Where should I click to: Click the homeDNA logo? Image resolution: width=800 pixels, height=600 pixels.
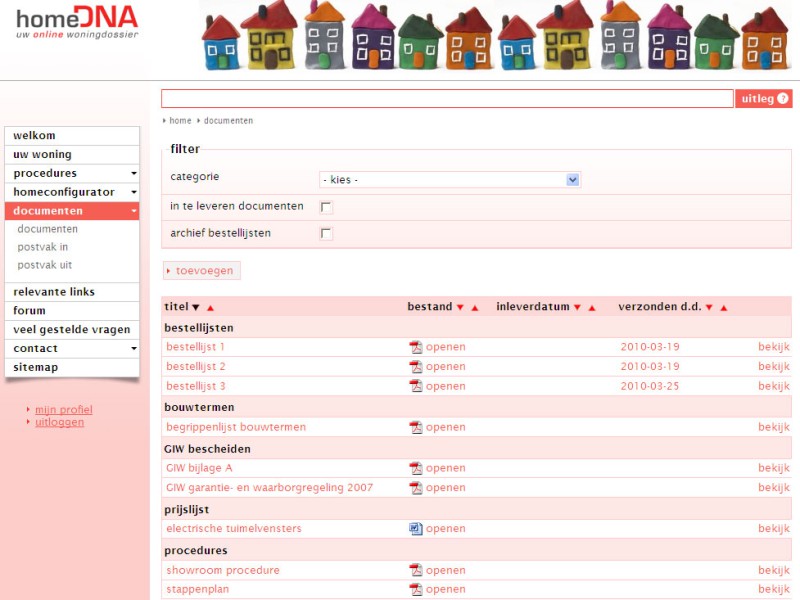pyautogui.click(x=77, y=22)
